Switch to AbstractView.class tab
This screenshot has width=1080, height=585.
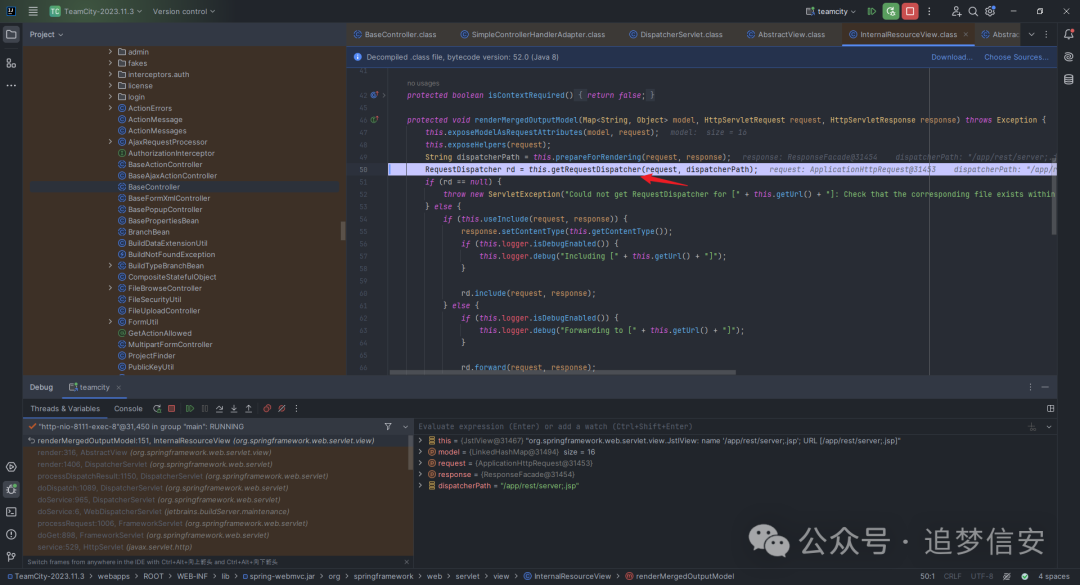point(786,34)
